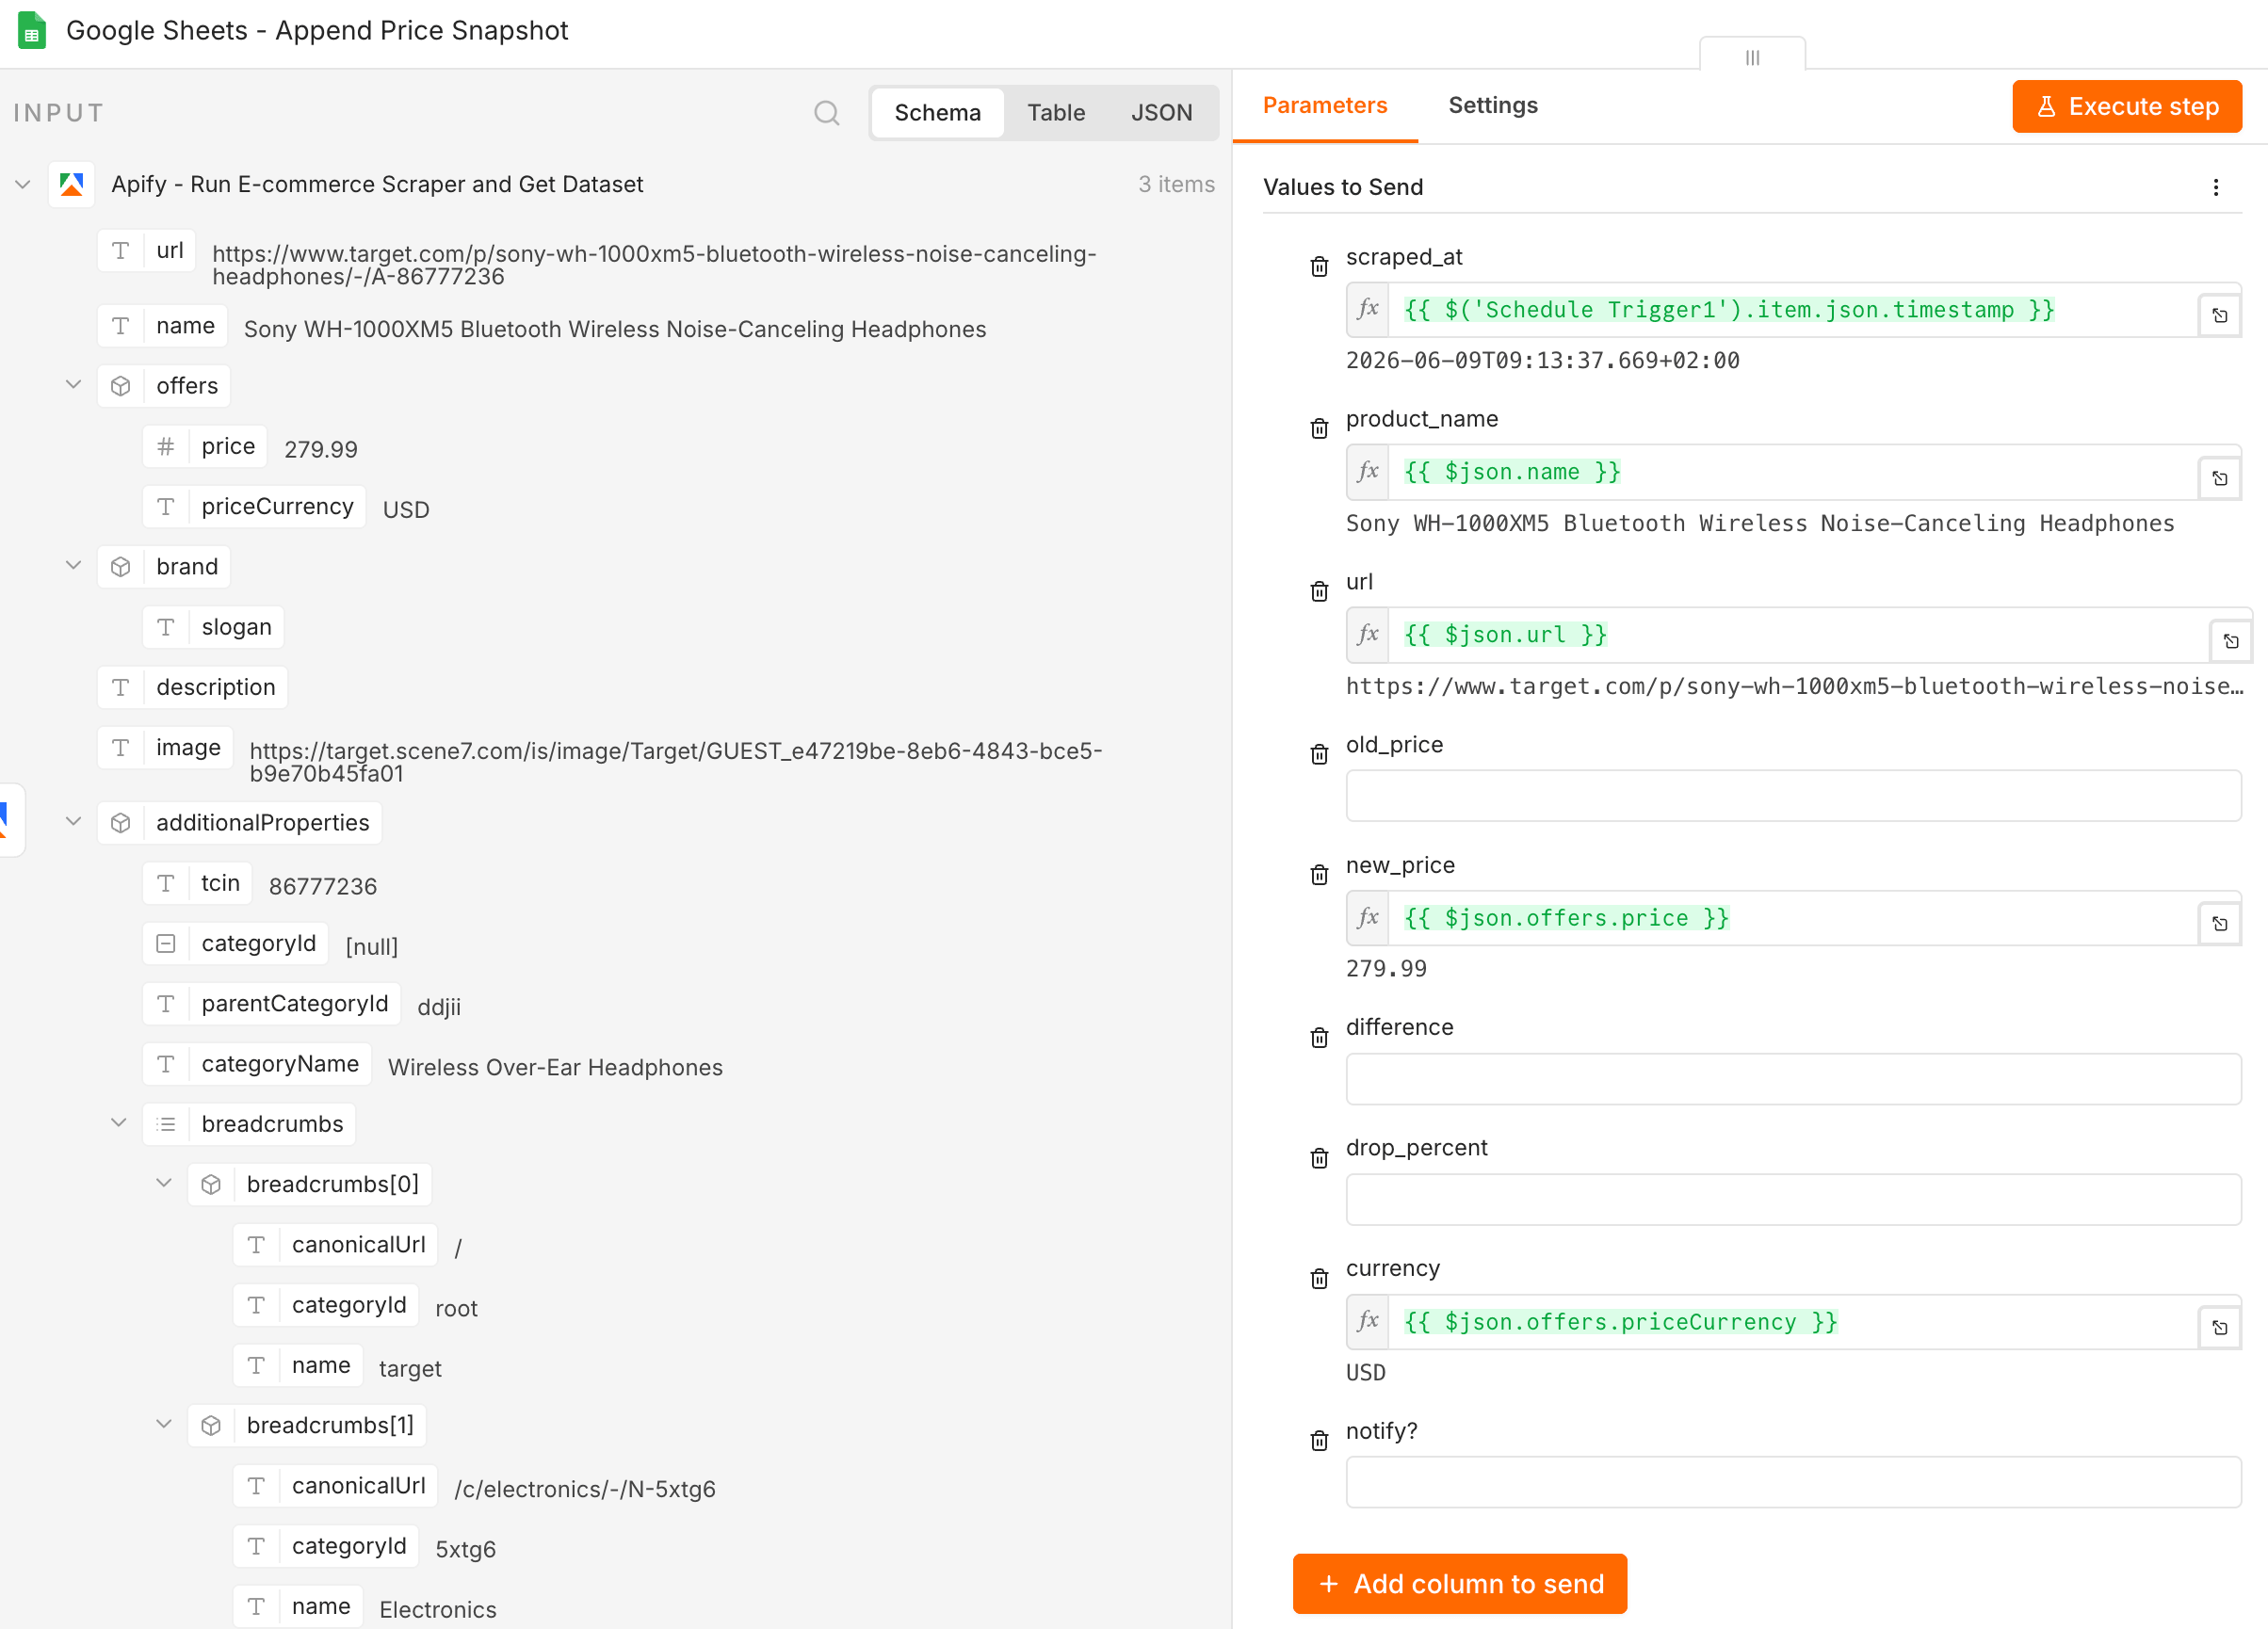2268x1629 pixels.
Task: Select canonicalUrl under breadcrumbs[1]
Action: point(335,1485)
